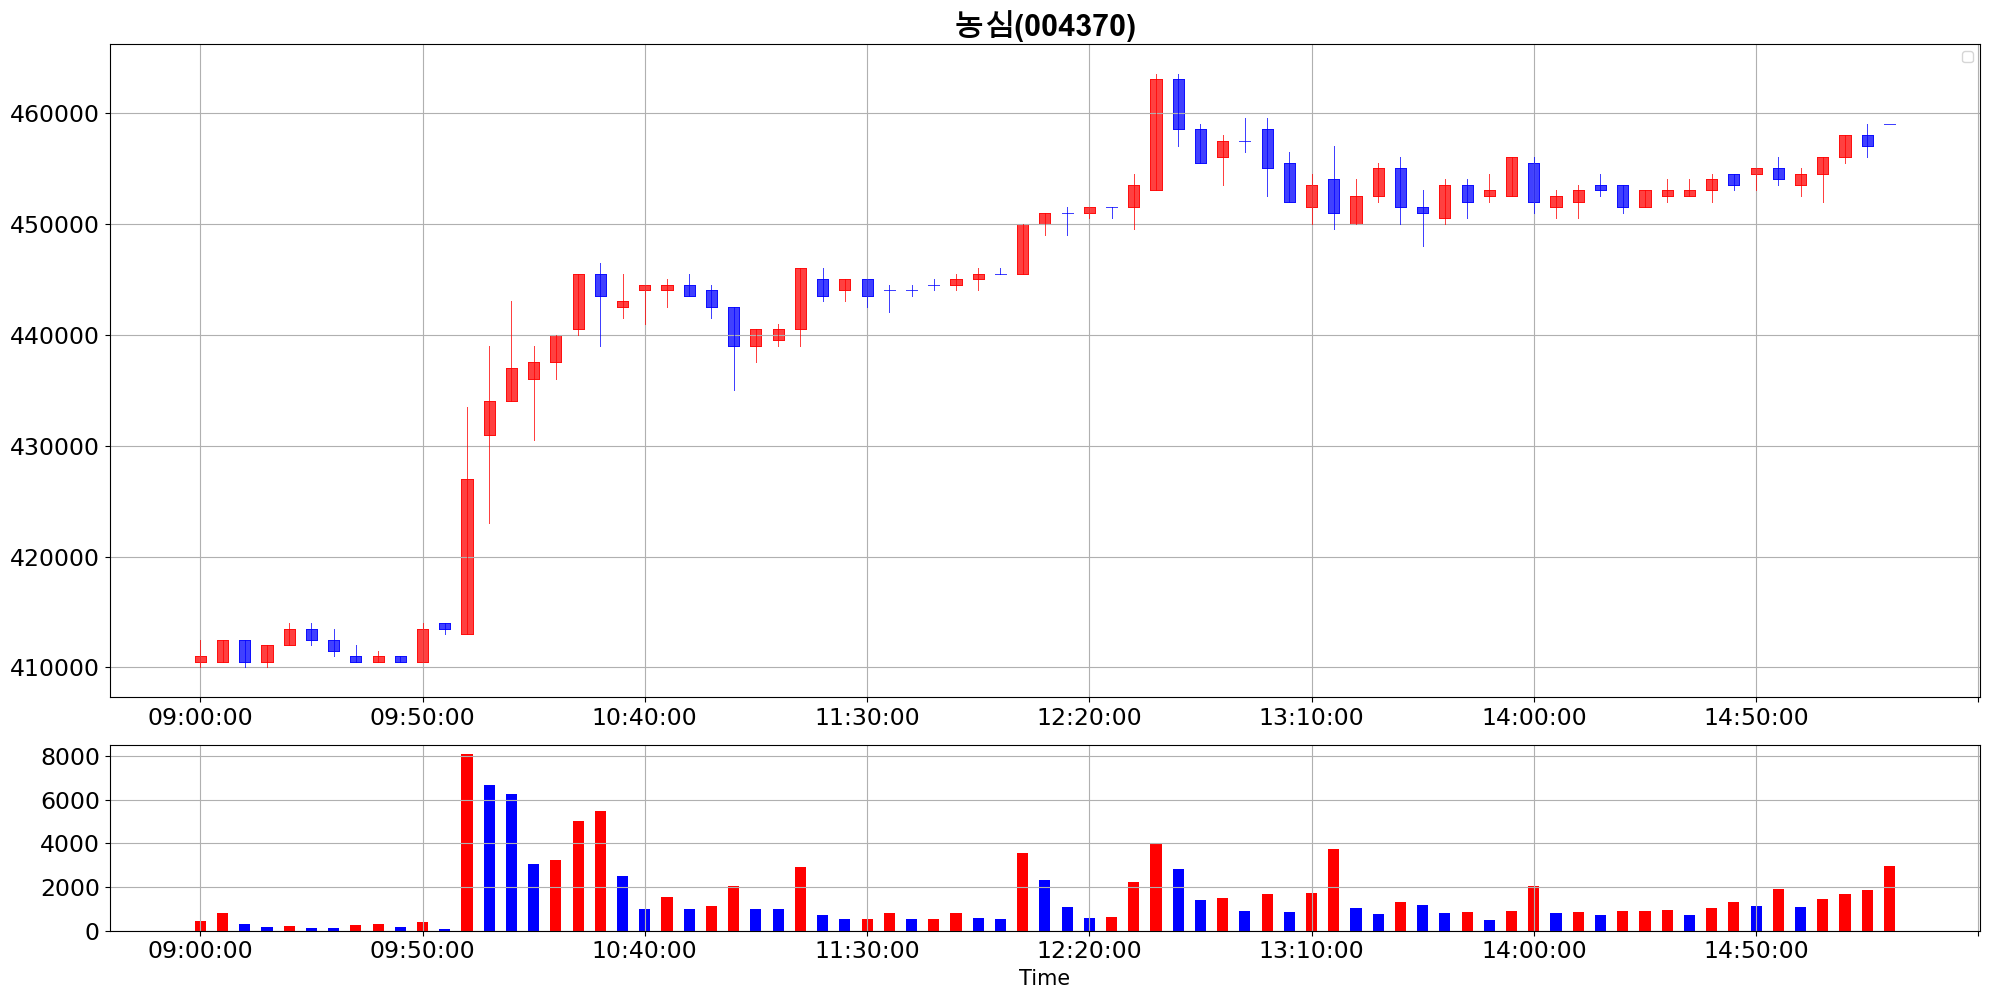This screenshot has height=999, width=1989.
Task: Click 10:40:00 label under the volume chart
Action: (x=644, y=950)
